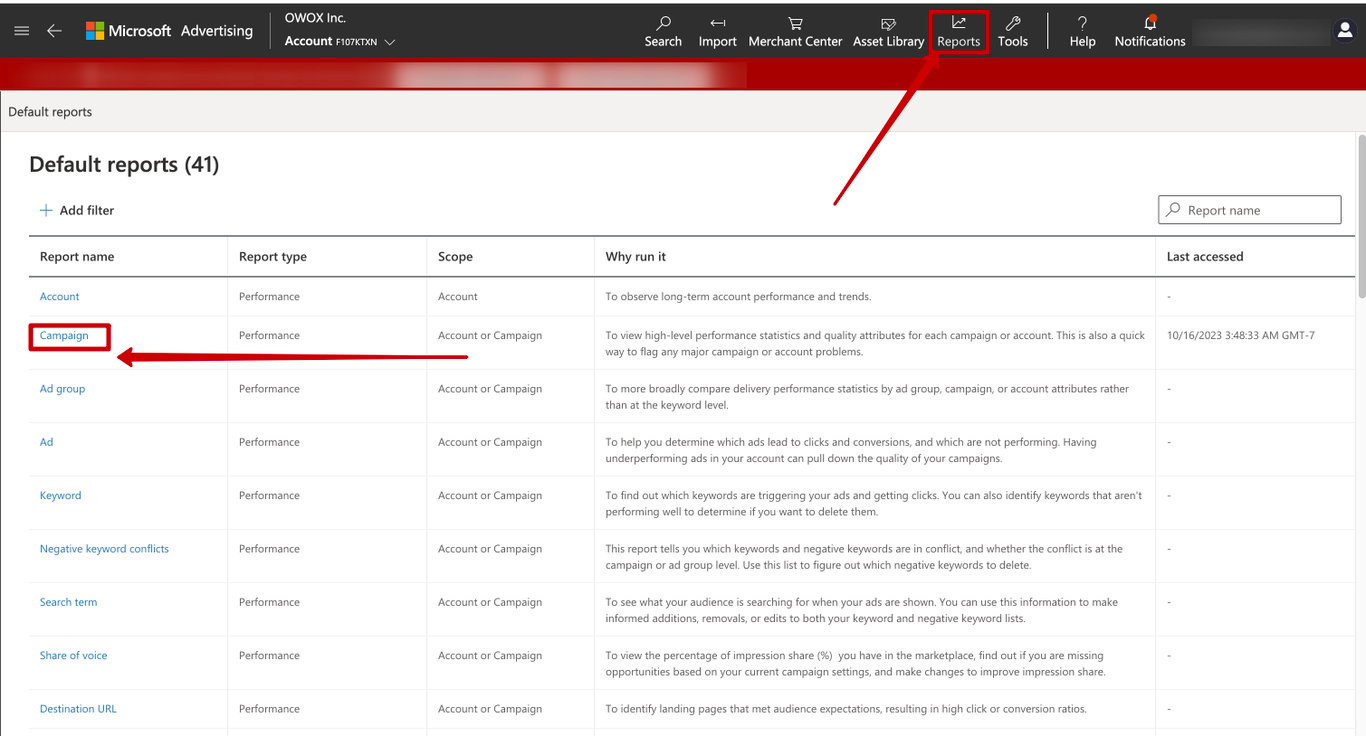Go back using the left arrow

(54, 31)
